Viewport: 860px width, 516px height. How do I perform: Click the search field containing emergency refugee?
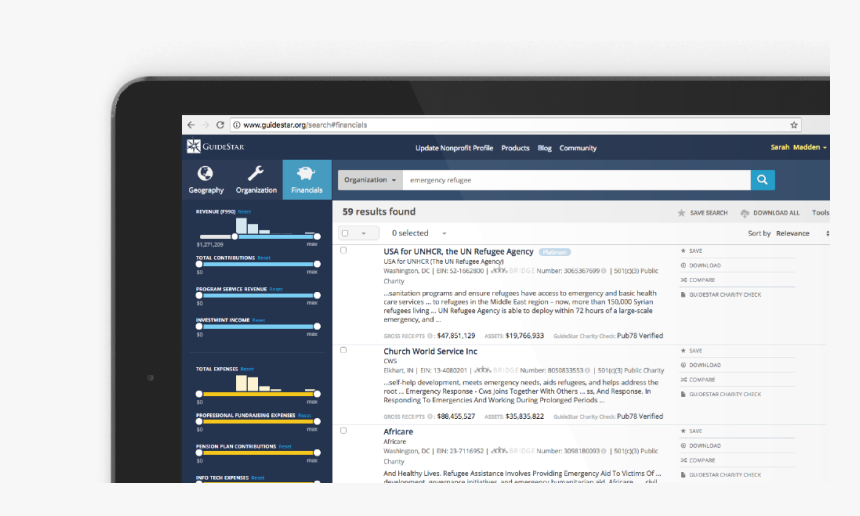(576, 180)
